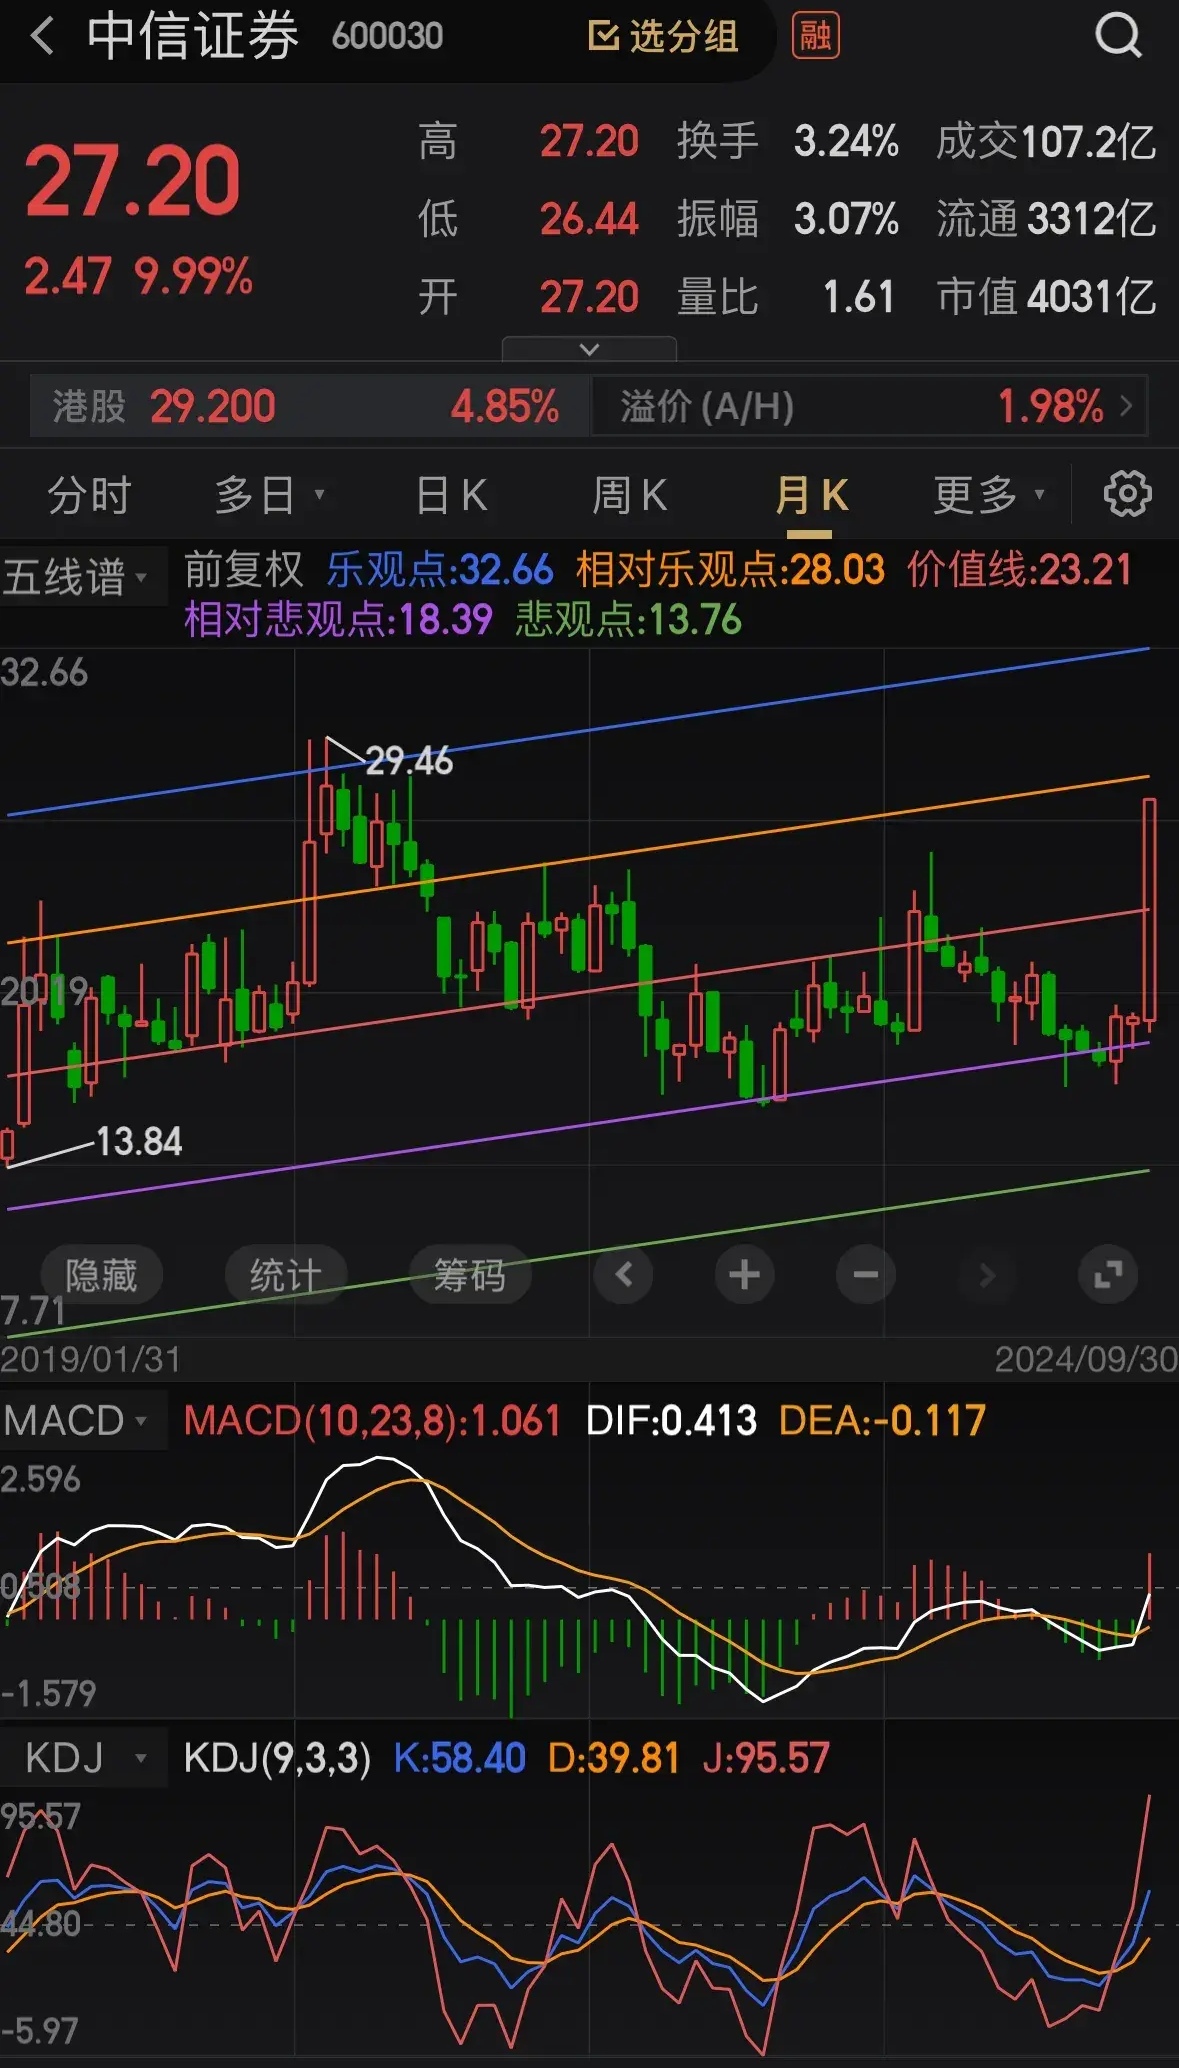Tap the 29.46 high price marker

point(409,761)
